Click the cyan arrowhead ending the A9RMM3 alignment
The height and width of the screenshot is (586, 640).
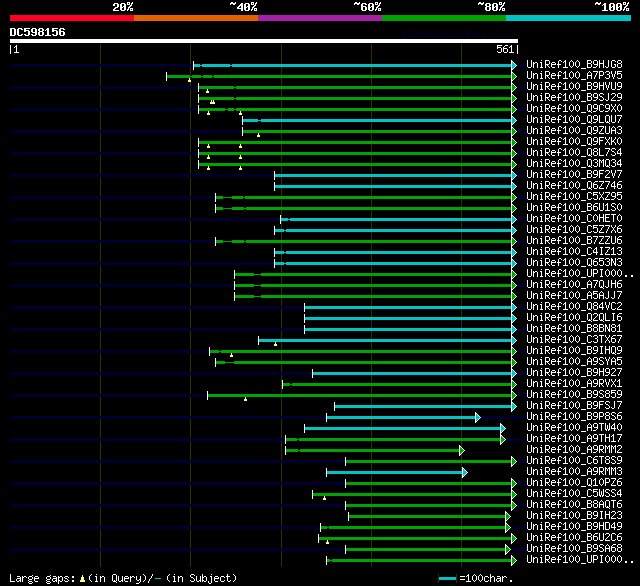tap(465, 473)
